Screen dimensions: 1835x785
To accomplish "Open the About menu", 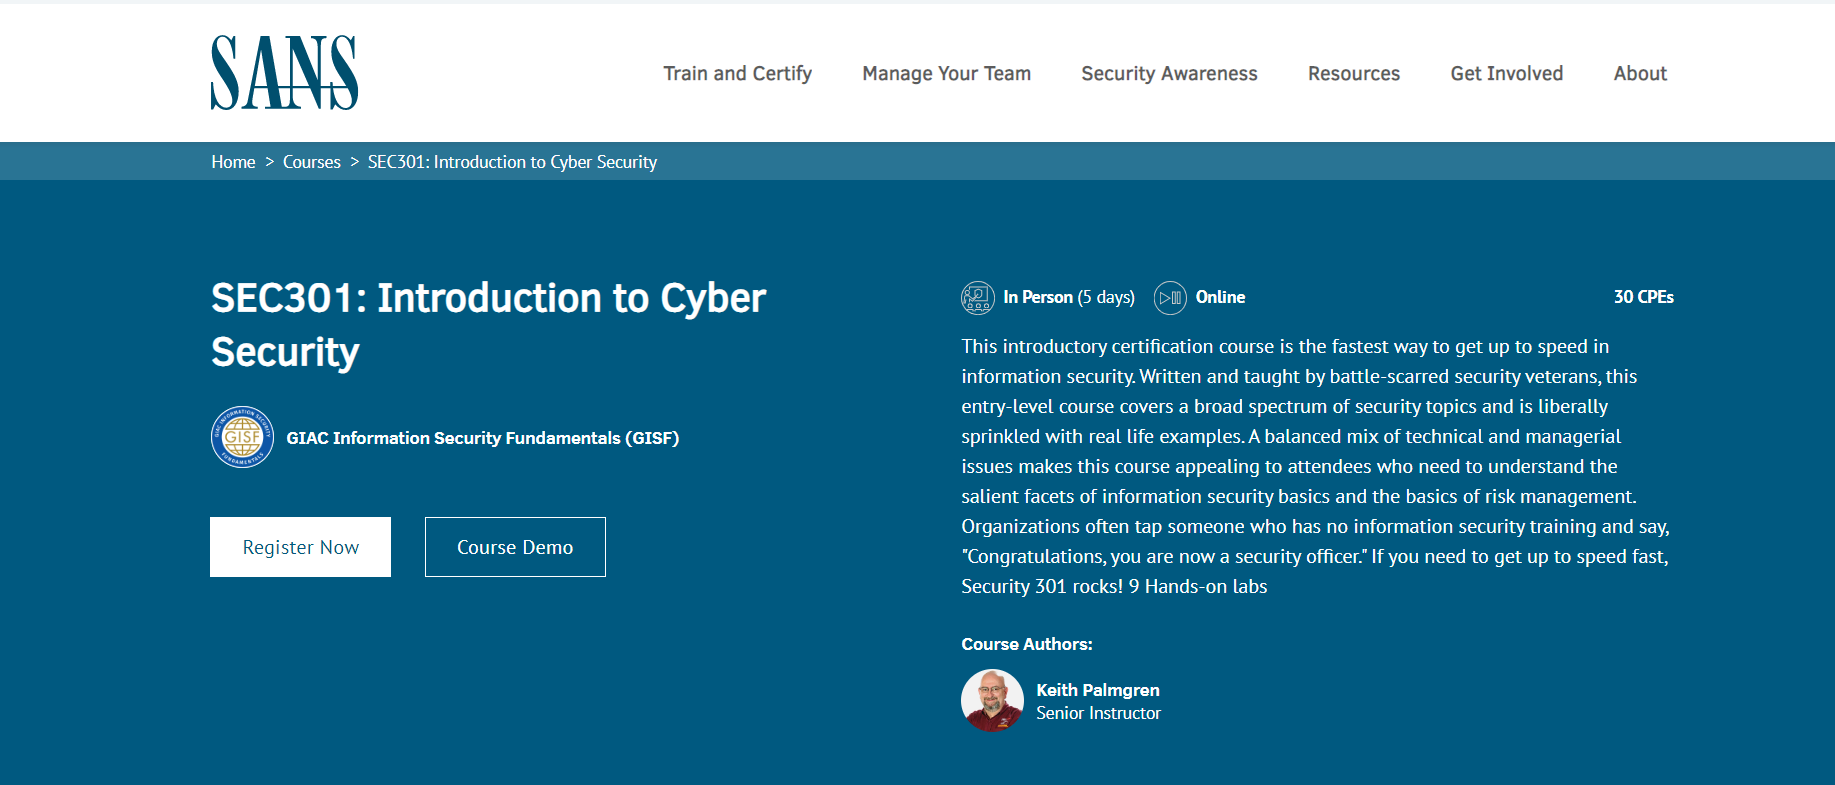I will pyautogui.click(x=1640, y=73).
